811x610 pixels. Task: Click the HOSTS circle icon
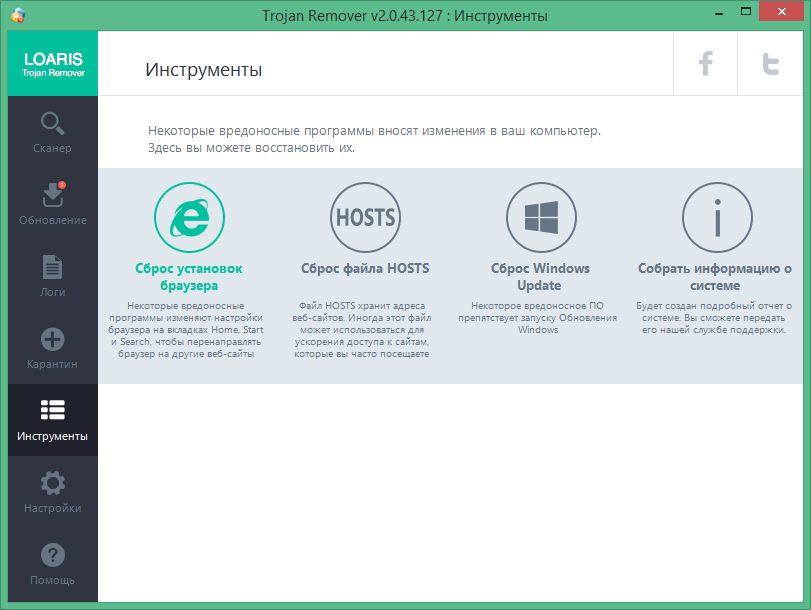point(366,217)
